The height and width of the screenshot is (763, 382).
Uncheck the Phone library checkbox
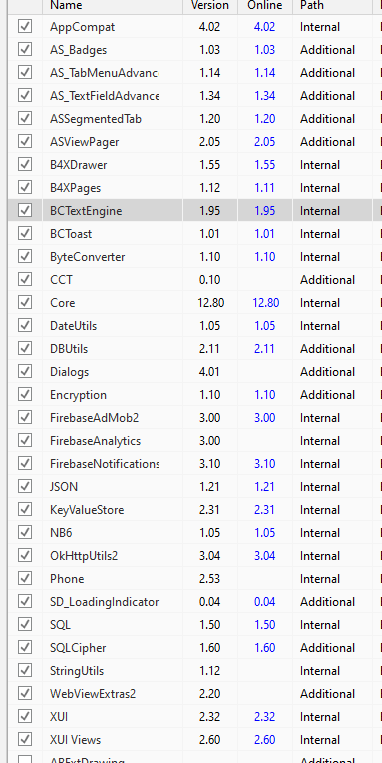tap(25, 579)
